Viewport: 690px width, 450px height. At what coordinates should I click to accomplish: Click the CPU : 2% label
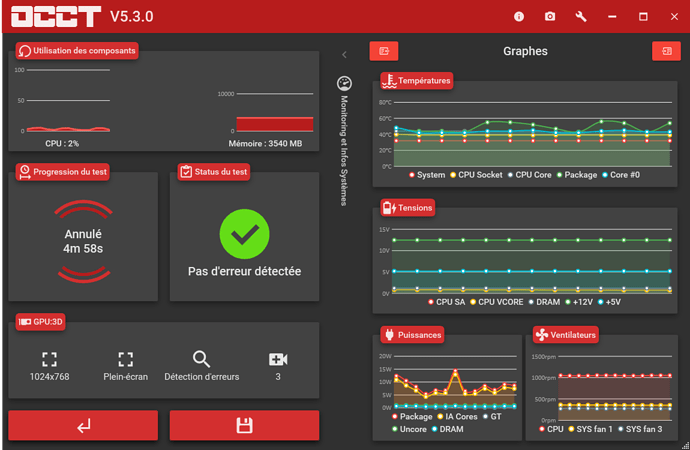pos(62,143)
